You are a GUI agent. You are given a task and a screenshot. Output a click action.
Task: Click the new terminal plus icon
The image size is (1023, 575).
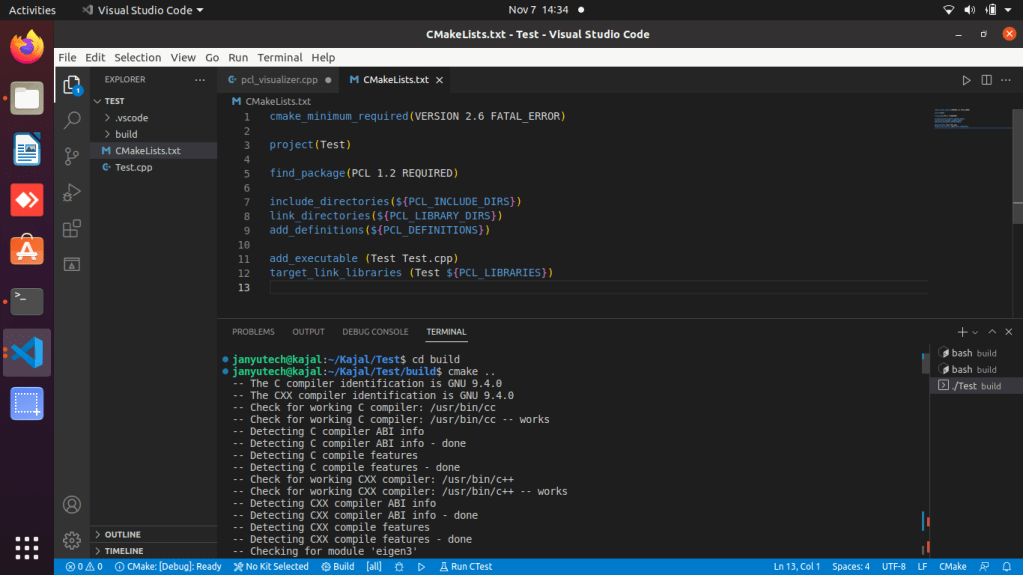[x=961, y=332]
